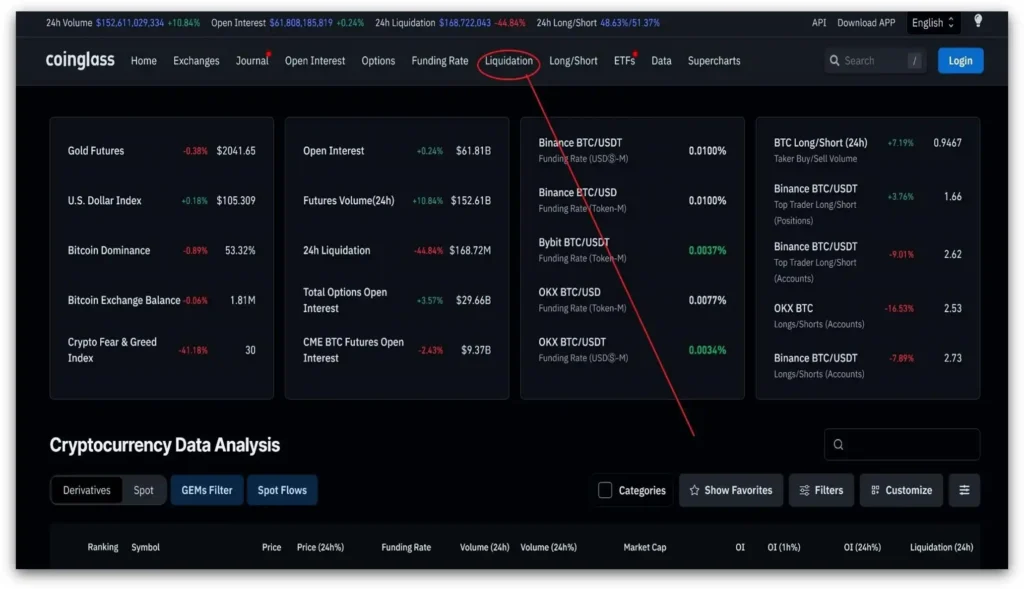Screen dimensions: 1024x589
Task: Click the Bitcoin Exchange Balance row
Action: (161, 300)
